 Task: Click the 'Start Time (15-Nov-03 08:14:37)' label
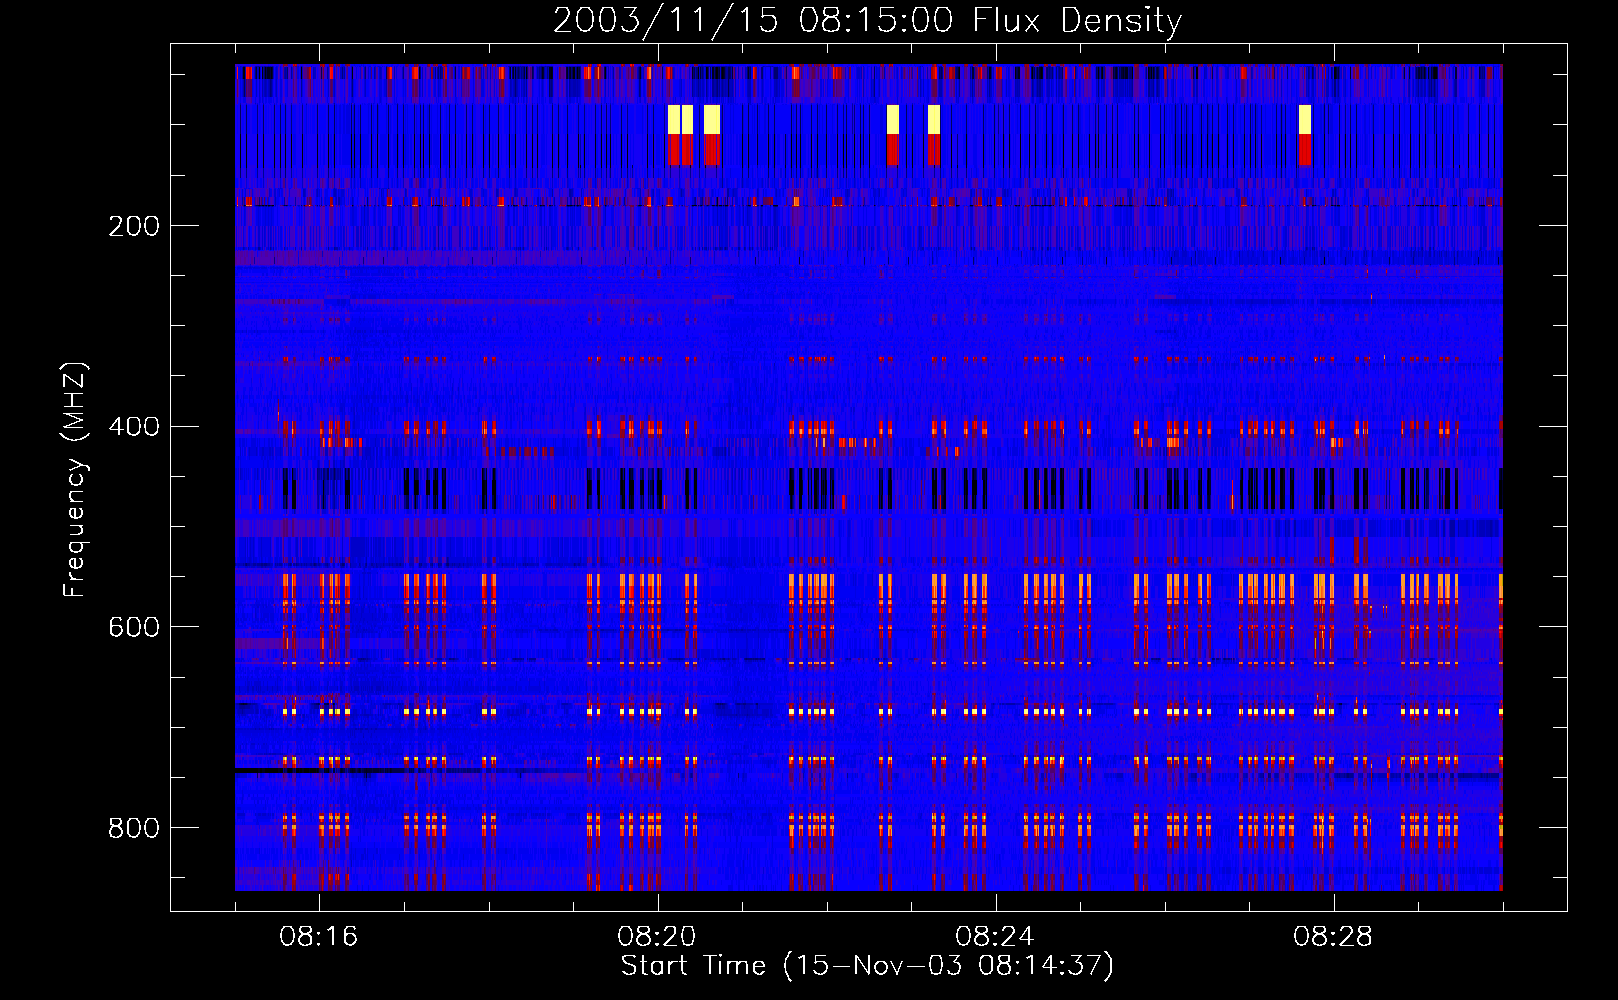click(x=867, y=966)
